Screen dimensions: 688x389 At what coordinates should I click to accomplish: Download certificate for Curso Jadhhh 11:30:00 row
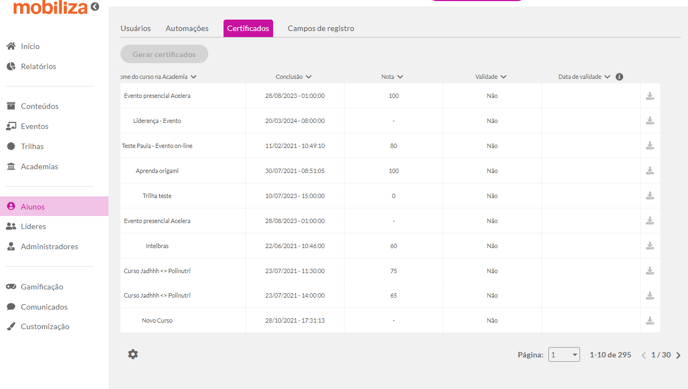coord(650,271)
